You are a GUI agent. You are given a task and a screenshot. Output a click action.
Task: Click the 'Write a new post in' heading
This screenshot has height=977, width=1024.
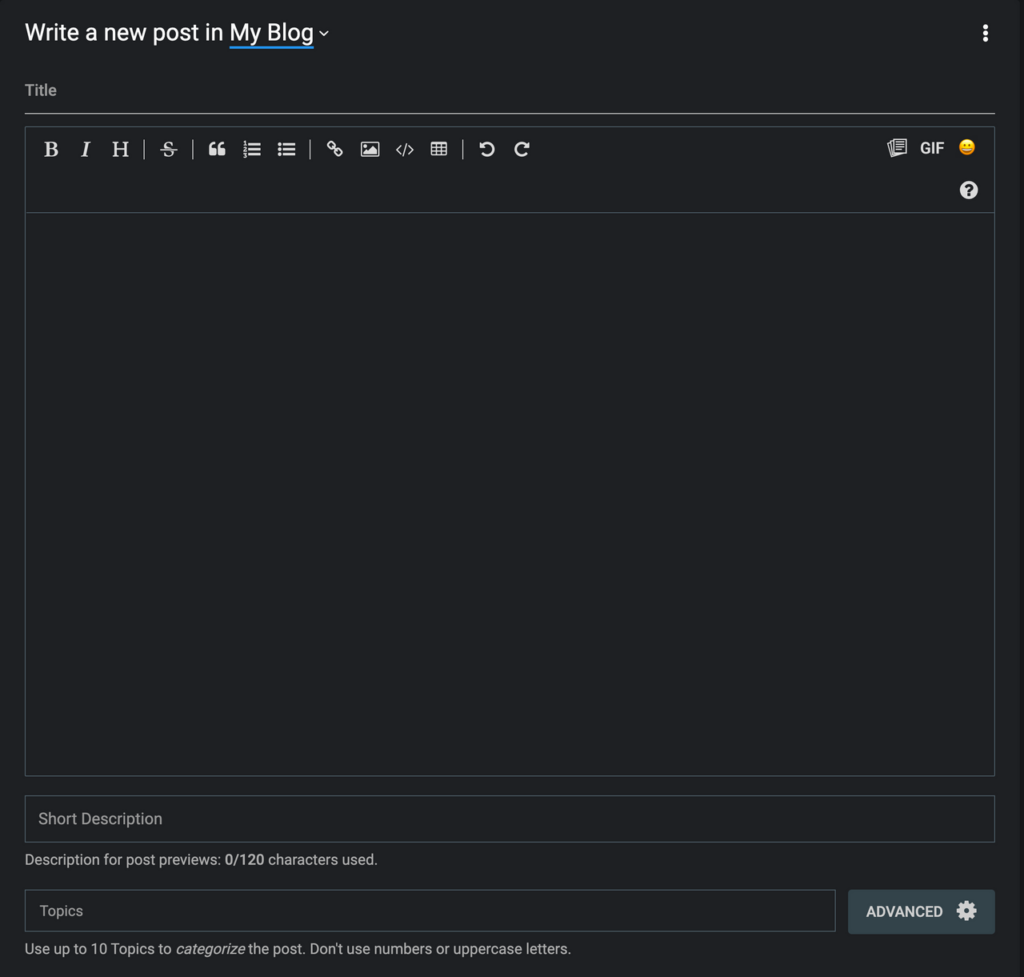(x=124, y=33)
